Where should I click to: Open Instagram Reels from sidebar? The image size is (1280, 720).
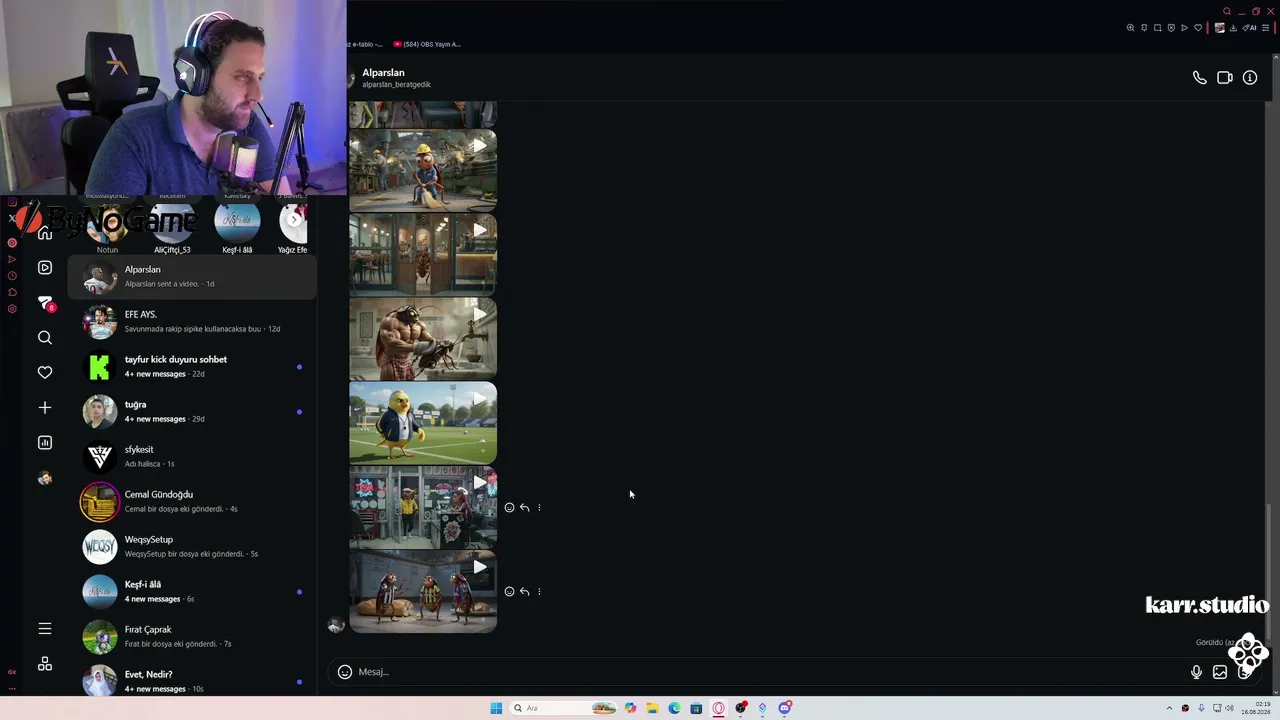(x=45, y=268)
